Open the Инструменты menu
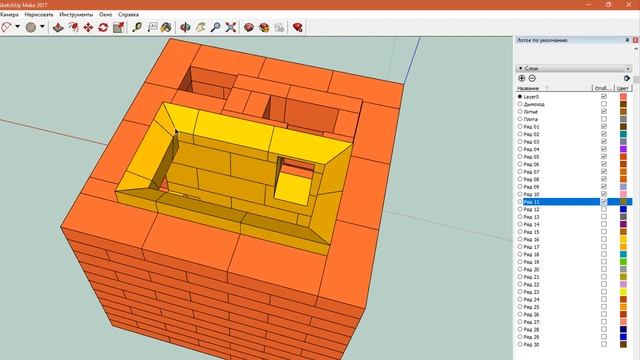Image resolution: width=640 pixels, height=360 pixels. (76, 14)
